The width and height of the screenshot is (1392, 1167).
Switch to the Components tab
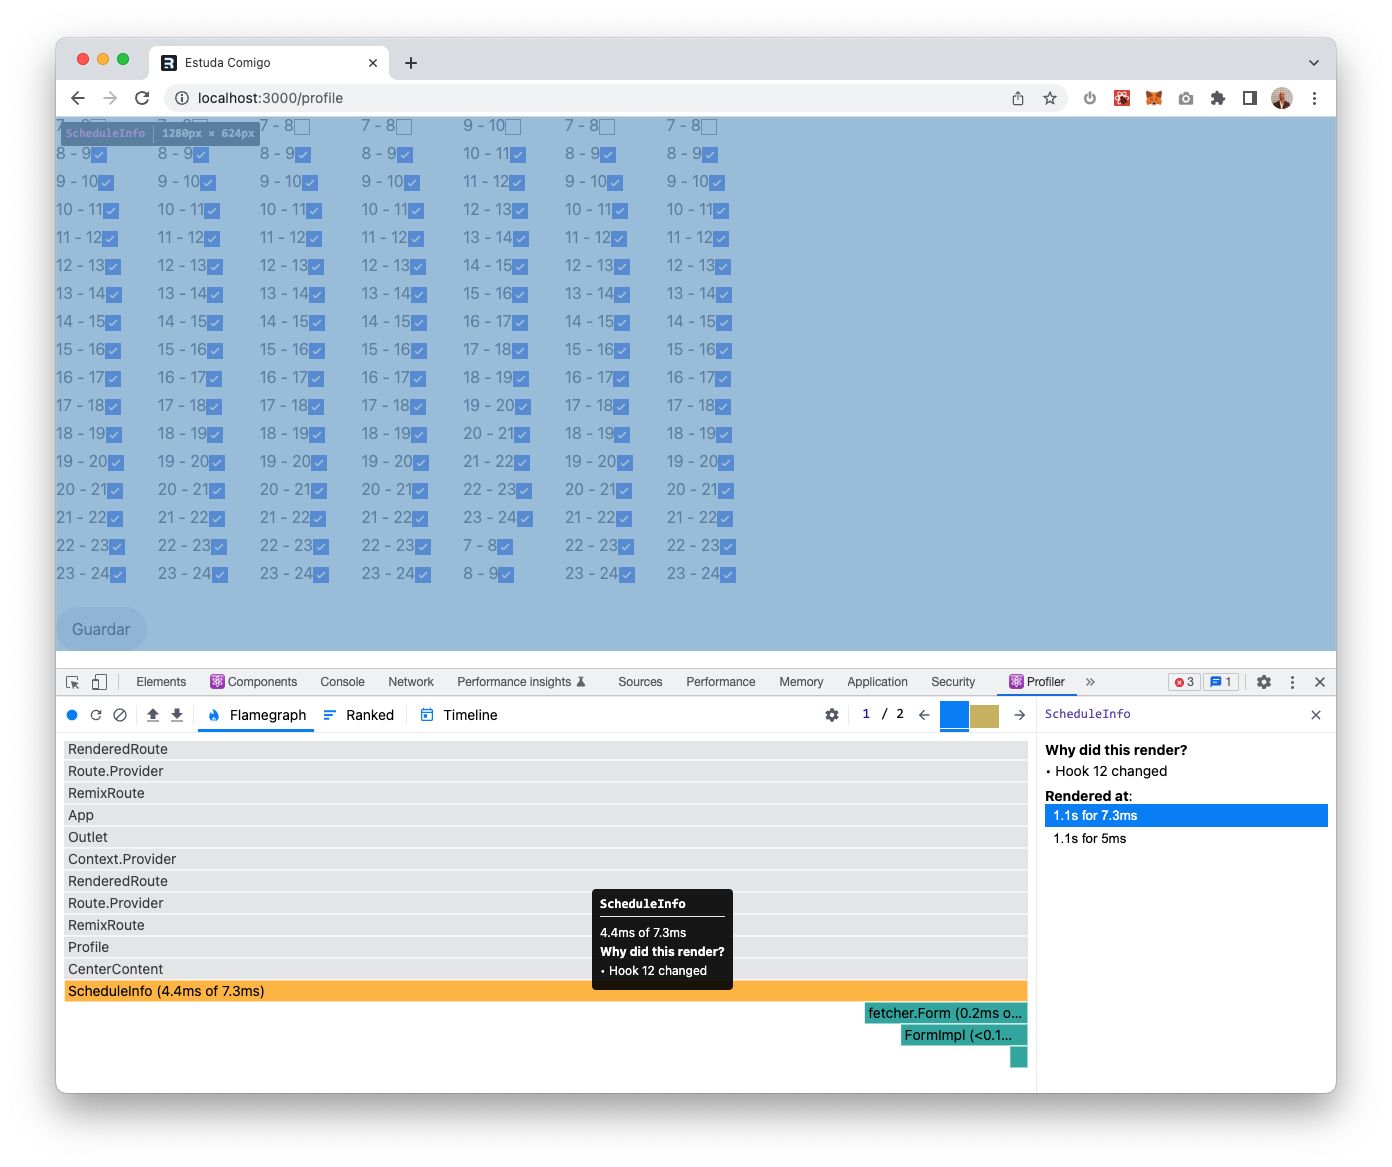(254, 681)
